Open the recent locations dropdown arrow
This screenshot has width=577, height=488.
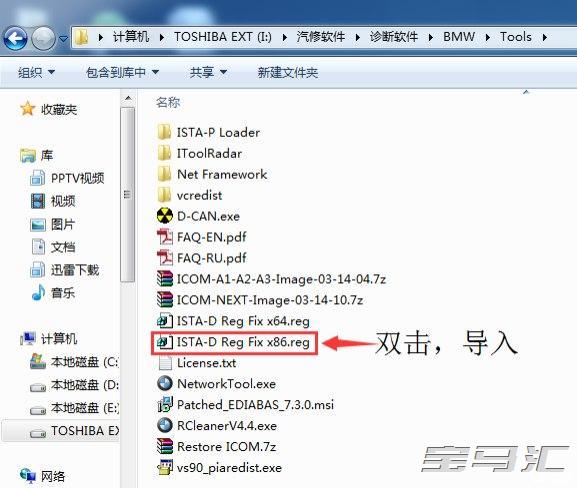[x=64, y=38]
